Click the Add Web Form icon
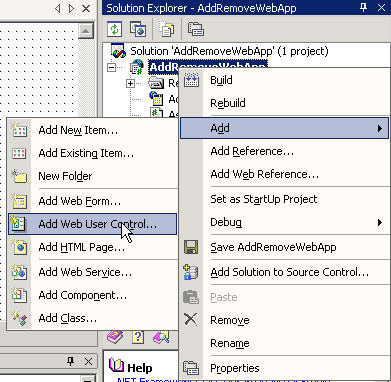Viewport: 391px width, 382px height. tap(19, 201)
